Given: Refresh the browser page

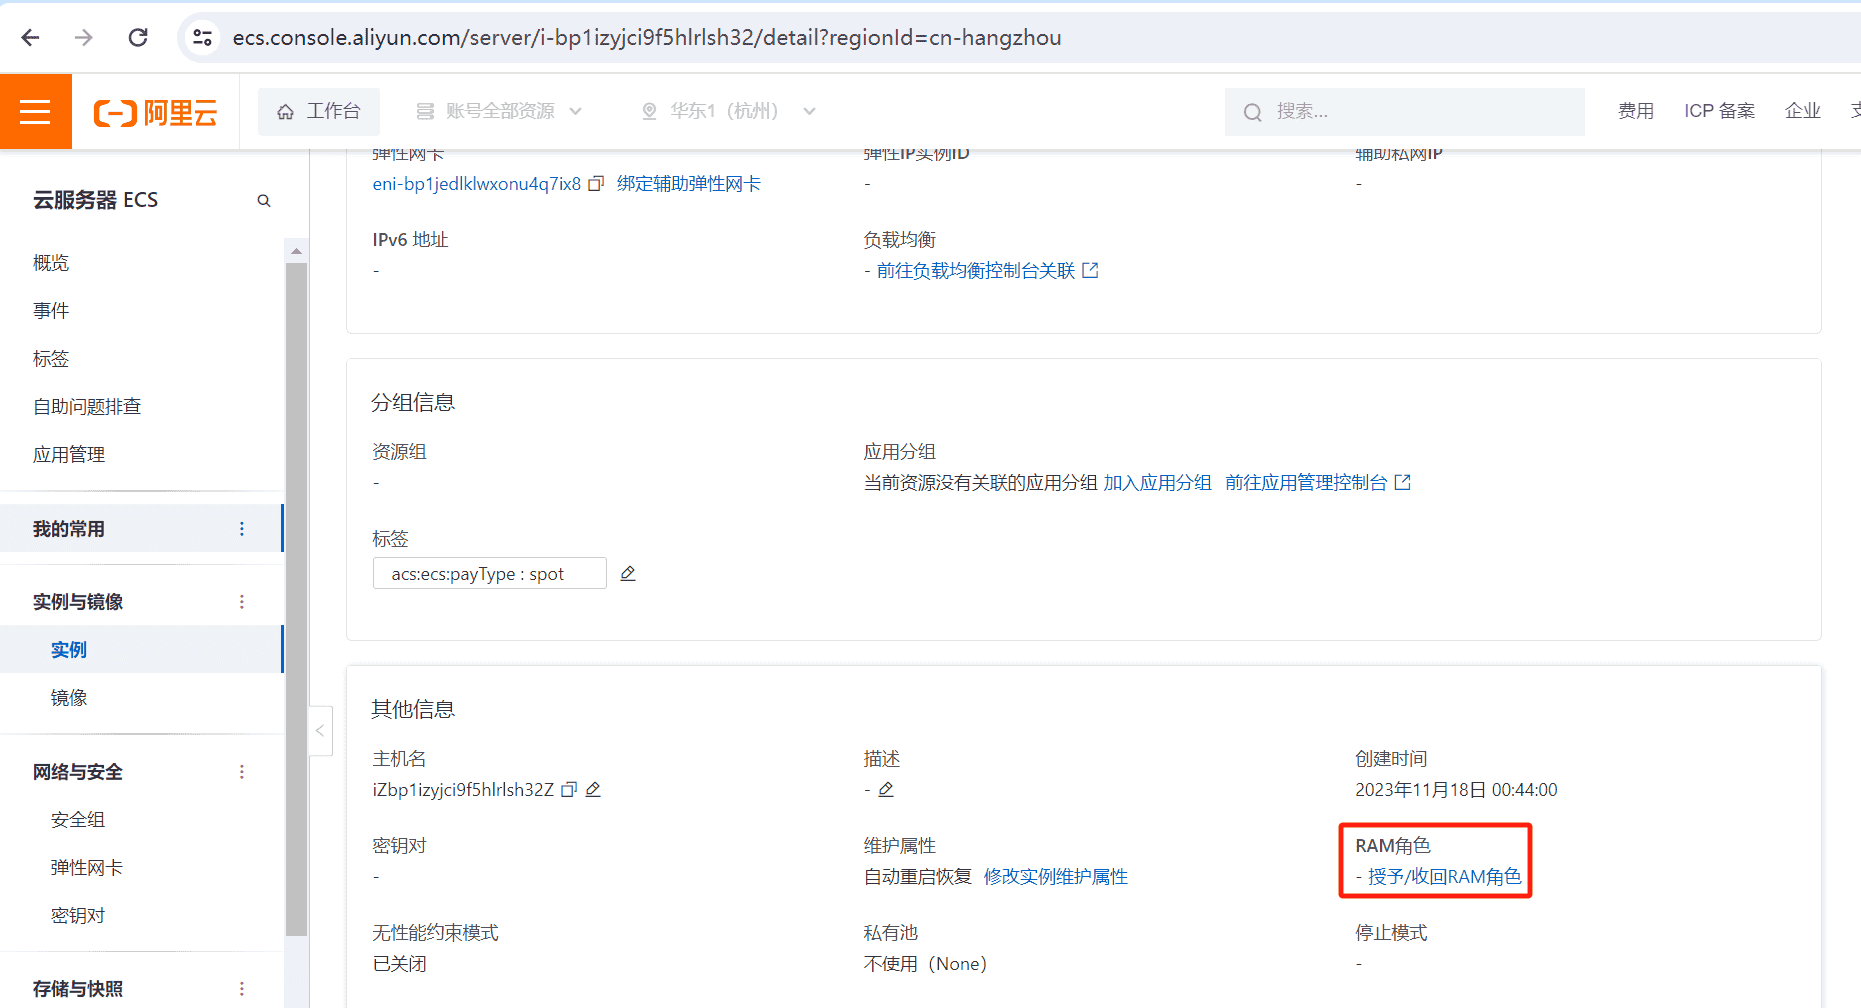Looking at the screenshot, I should pos(138,37).
